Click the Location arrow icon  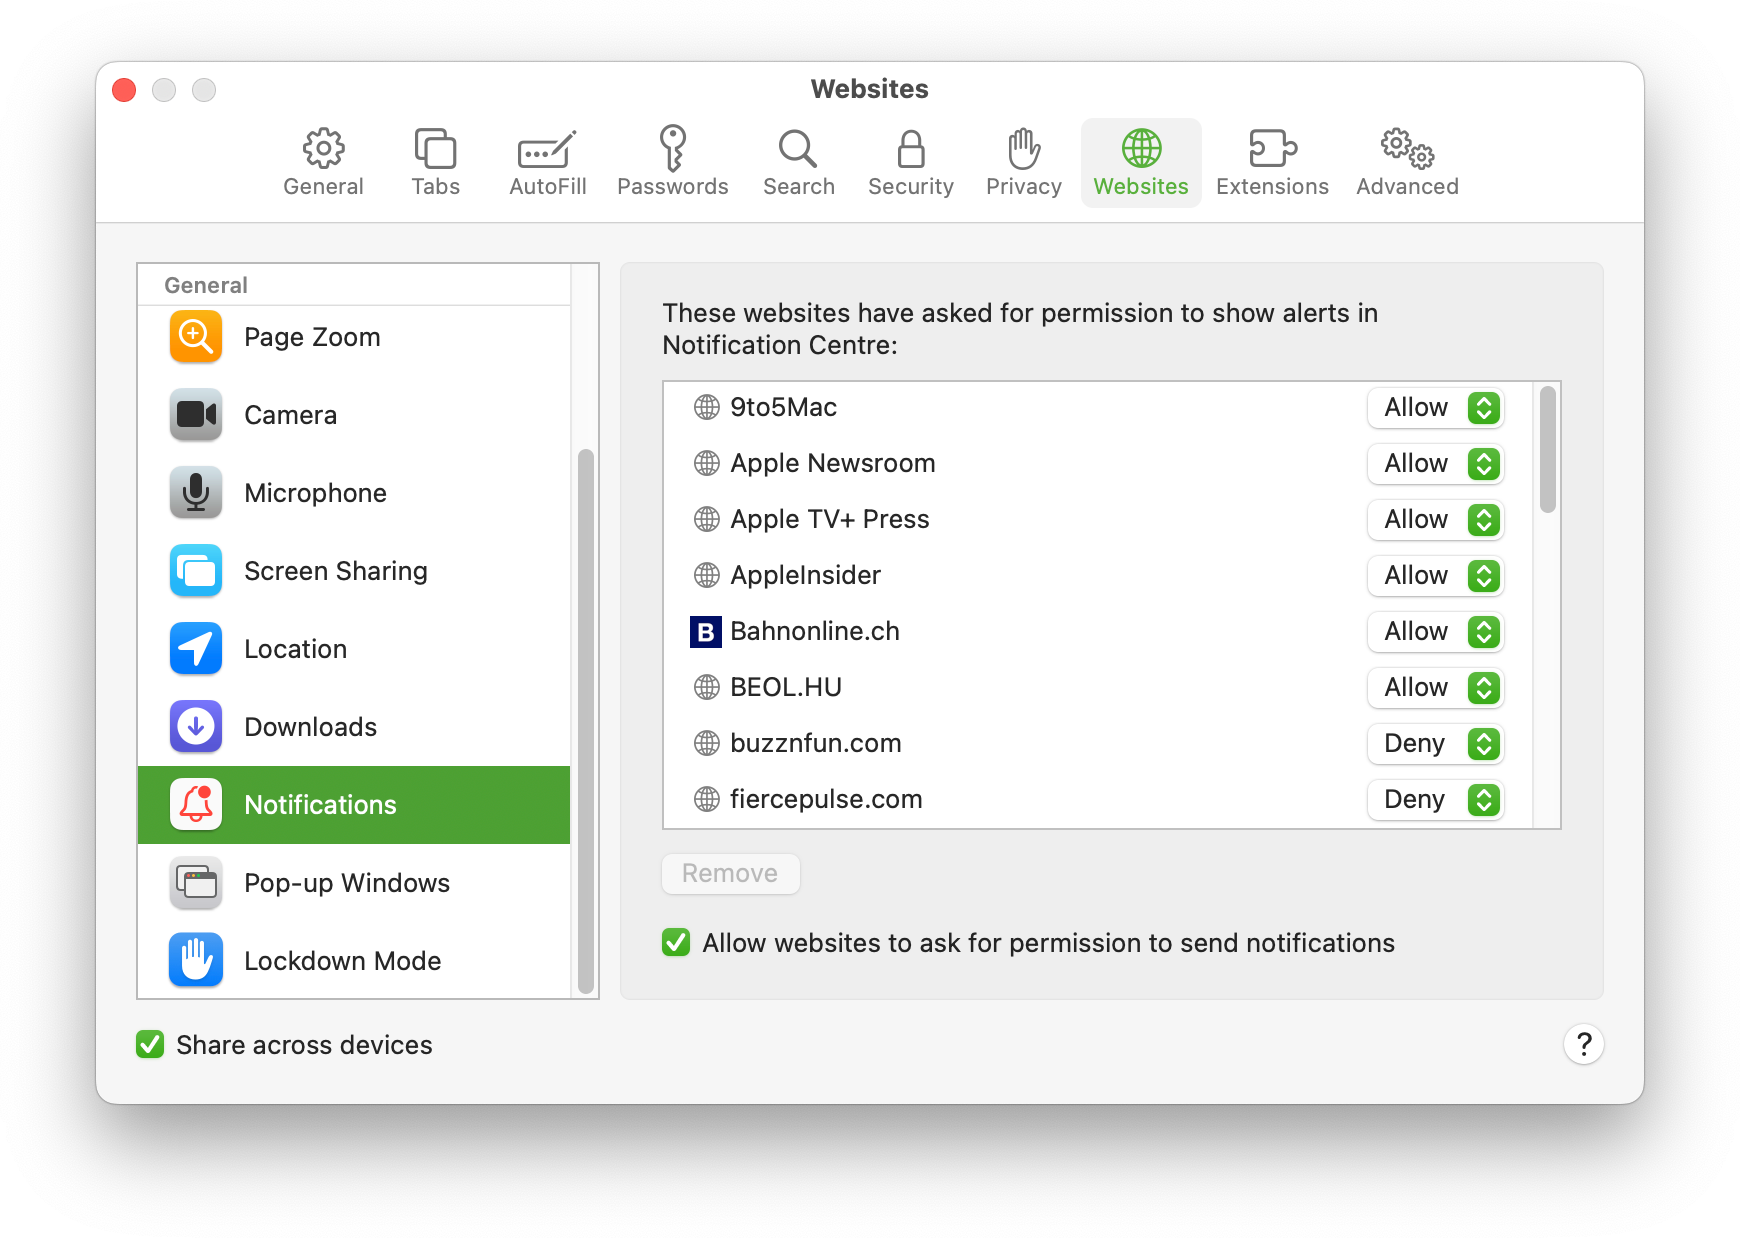[x=196, y=649]
